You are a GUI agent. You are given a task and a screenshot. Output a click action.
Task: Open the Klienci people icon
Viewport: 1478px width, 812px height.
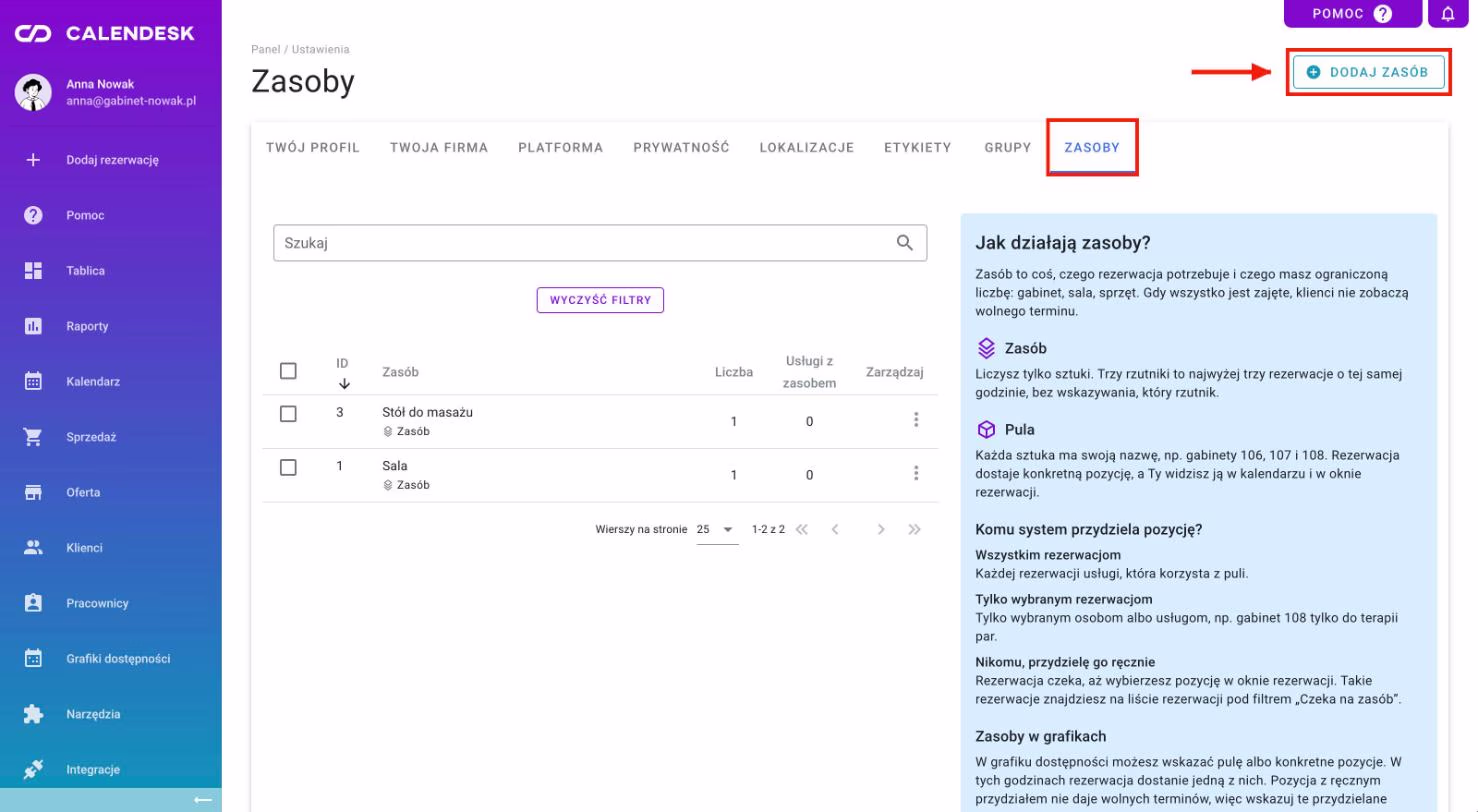pyautogui.click(x=33, y=548)
